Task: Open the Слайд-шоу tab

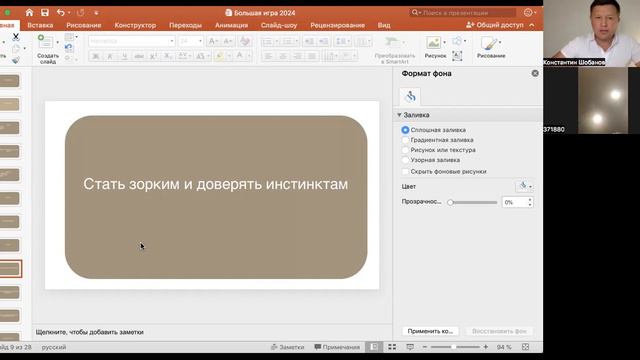Action: pos(279,25)
